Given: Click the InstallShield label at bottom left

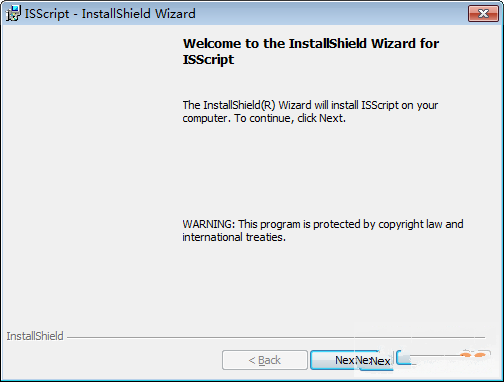Looking at the screenshot, I should (x=35, y=336).
